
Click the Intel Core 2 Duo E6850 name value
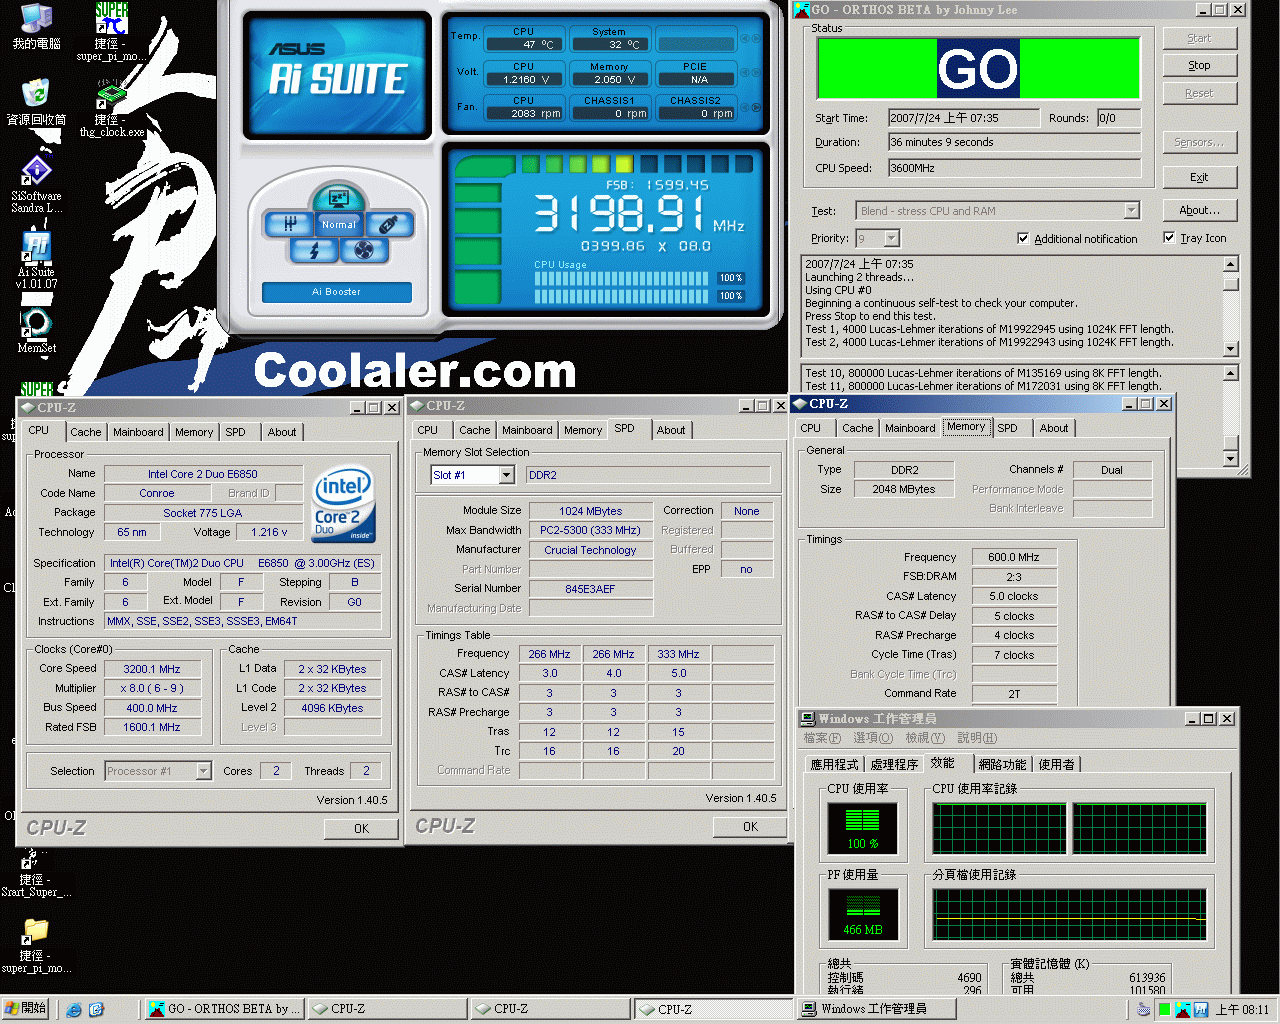pyautogui.click(x=203, y=474)
